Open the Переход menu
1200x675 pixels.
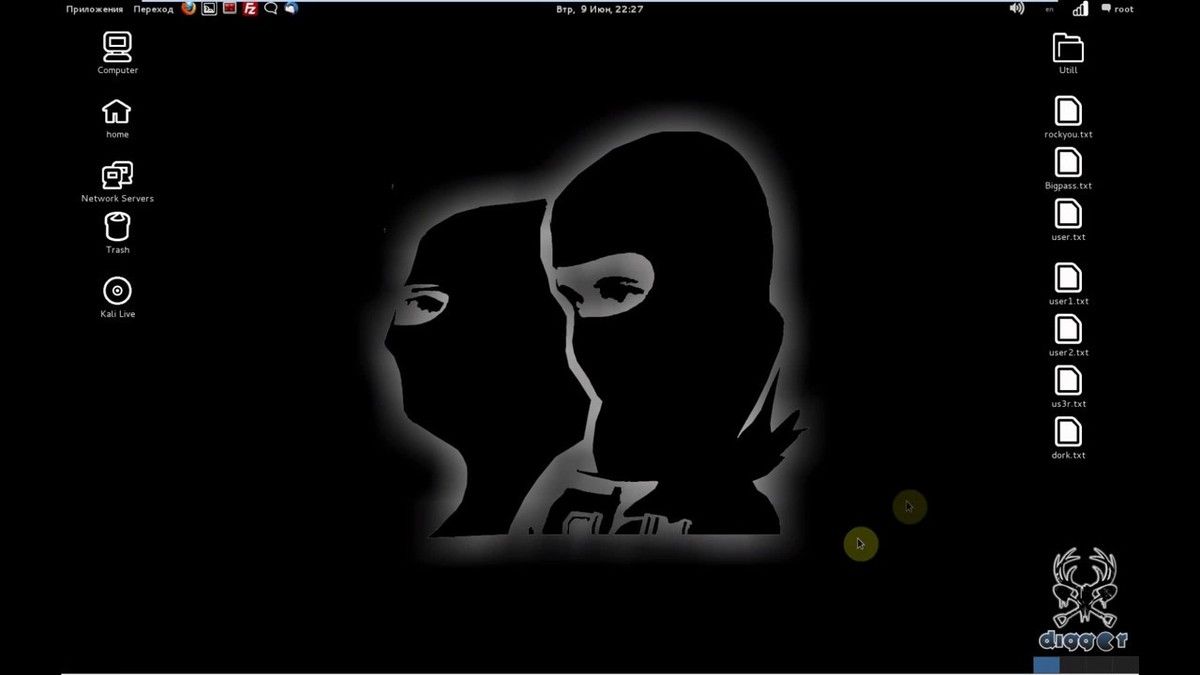click(154, 9)
